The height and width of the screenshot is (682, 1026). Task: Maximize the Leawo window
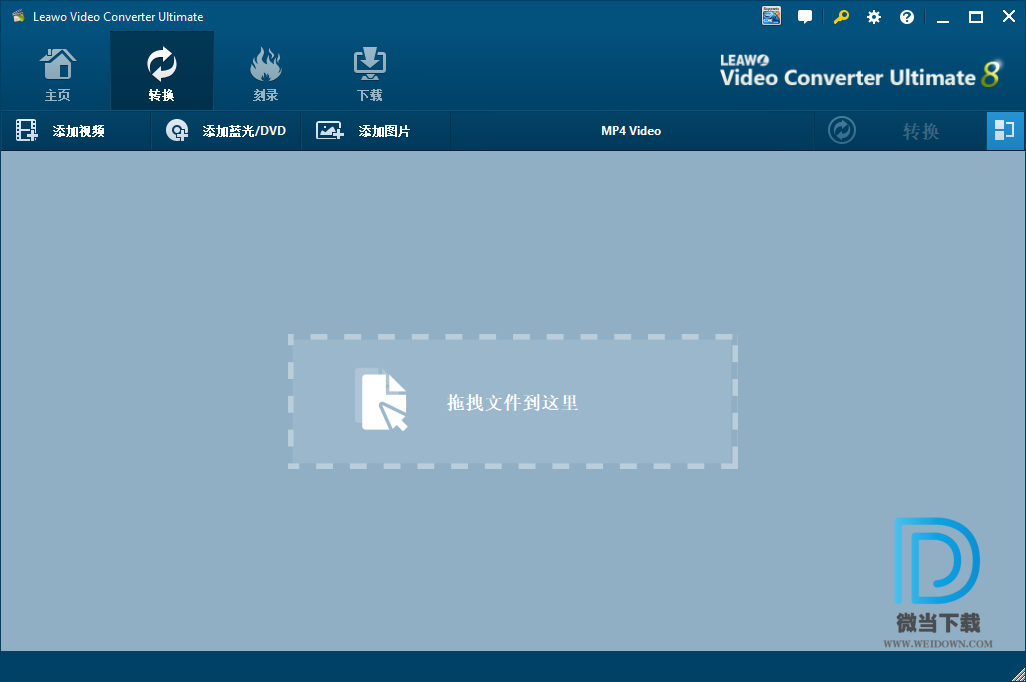(x=976, y=17)
